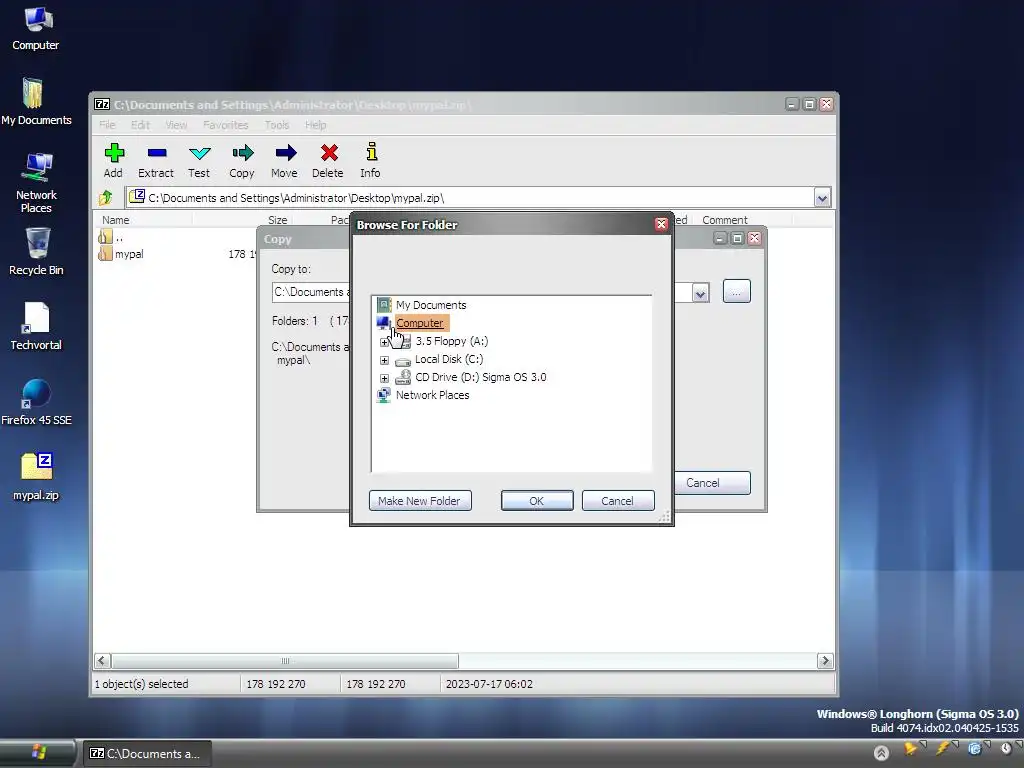Open Computer desktop icon

tap(37, 29)
